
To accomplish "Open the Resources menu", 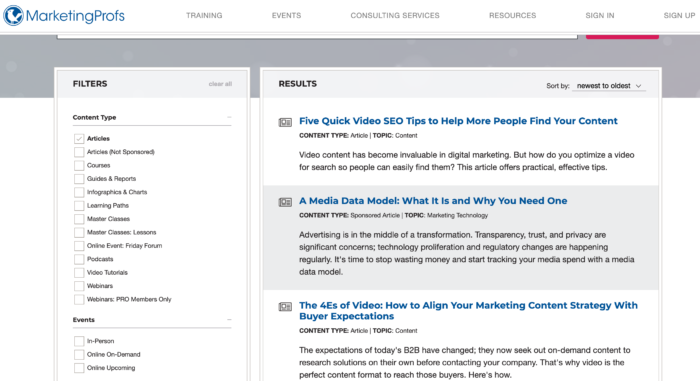I will [512, 16].
